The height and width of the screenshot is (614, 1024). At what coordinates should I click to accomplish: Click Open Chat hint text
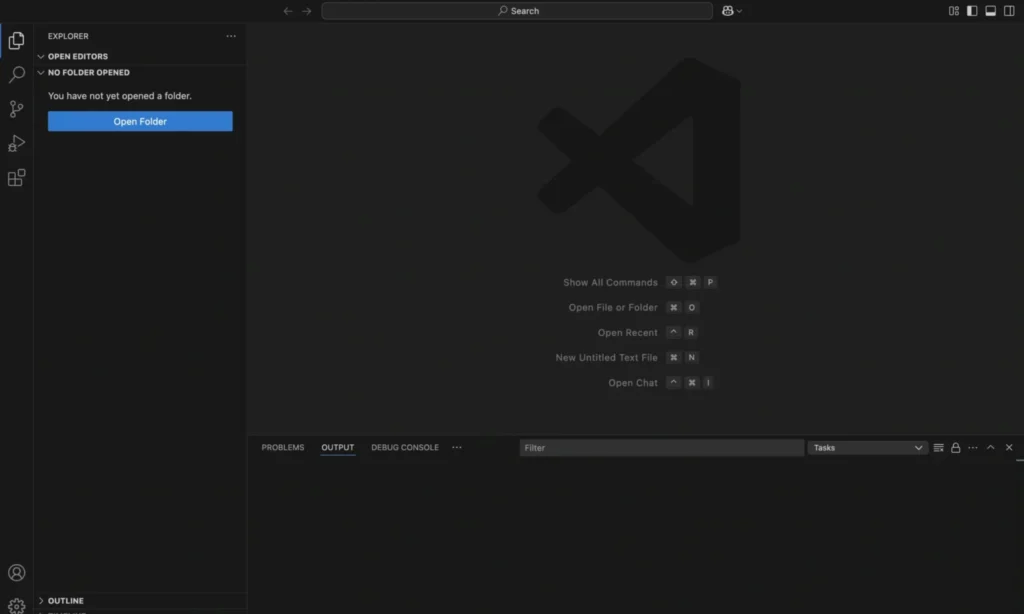[x=633, y=383]
